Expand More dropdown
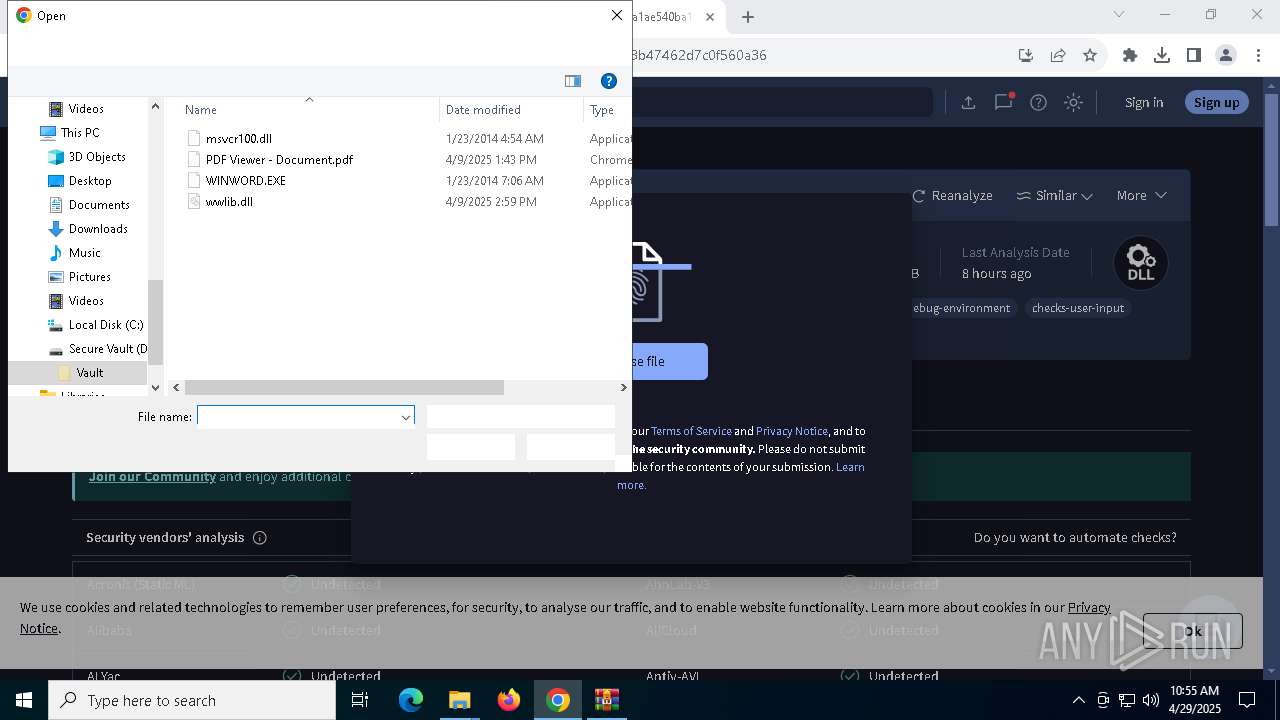The width and height of the screenshot is (1280, 720). click(x=1141, y=195)
